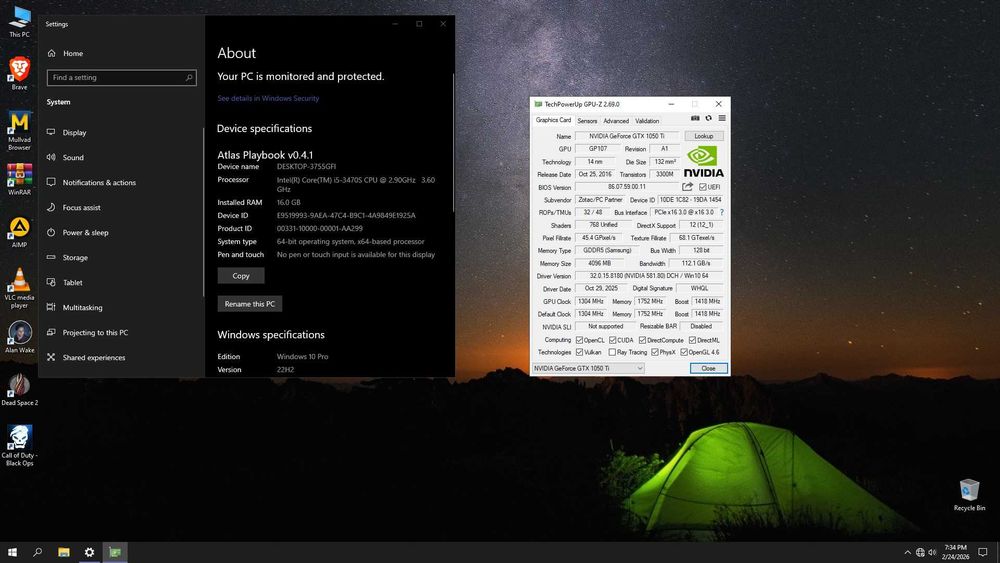Click Rename this PC button
This screenshot has height=563, width=1000.
249,303
